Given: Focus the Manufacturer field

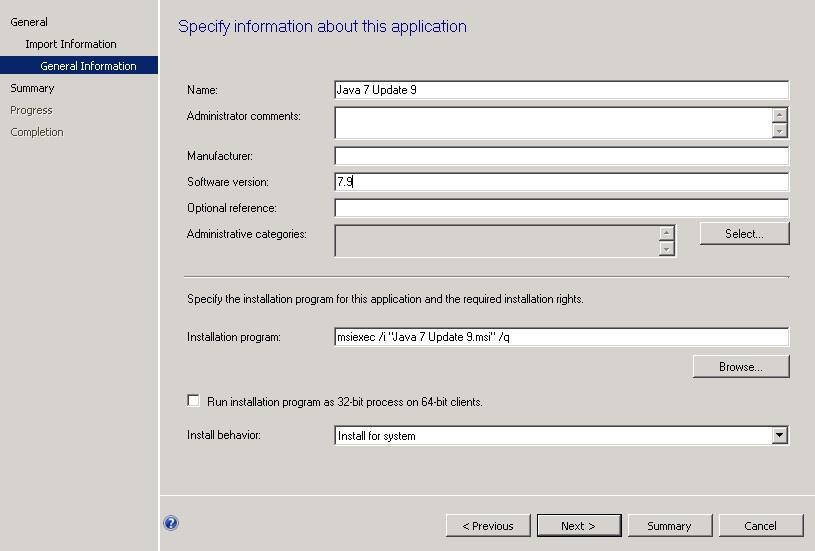Looking at the screenshot, I should (561, 156).
